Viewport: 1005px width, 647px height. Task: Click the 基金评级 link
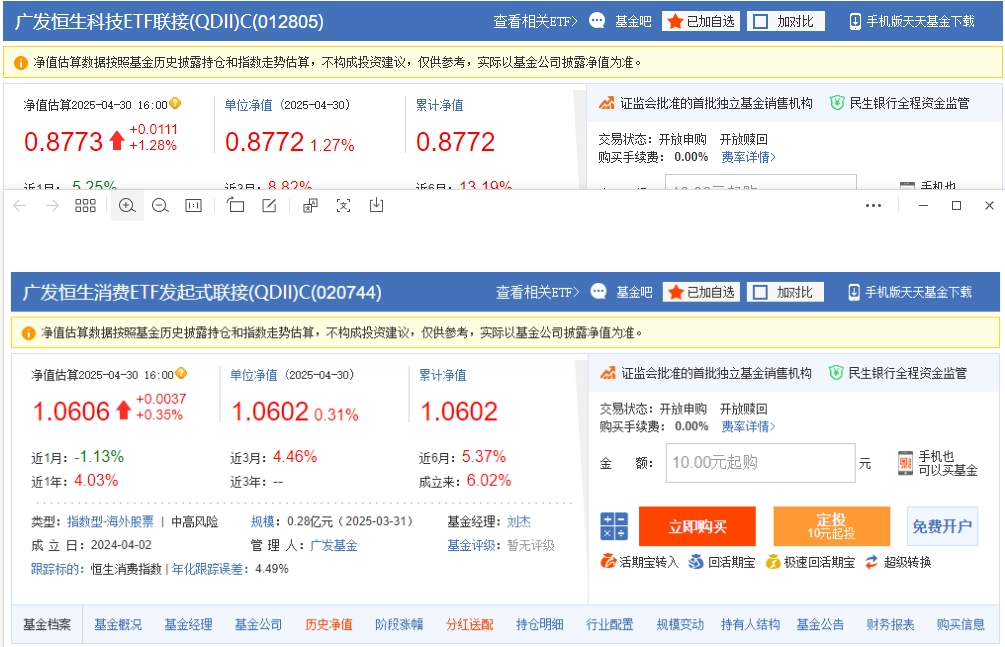point(471,546)
